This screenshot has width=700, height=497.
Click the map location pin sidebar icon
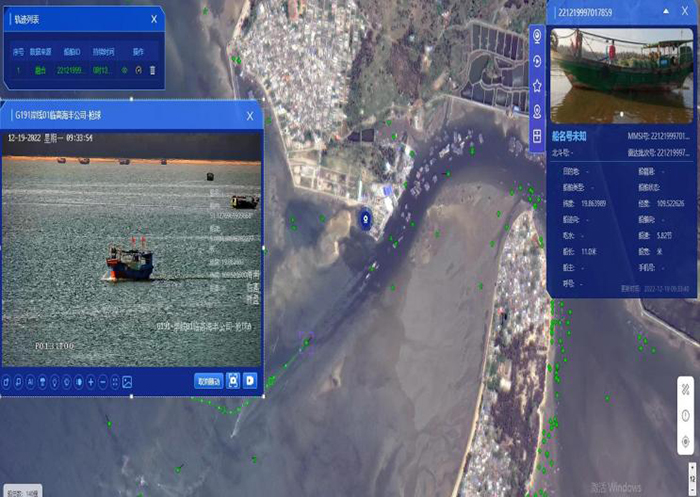537,111
